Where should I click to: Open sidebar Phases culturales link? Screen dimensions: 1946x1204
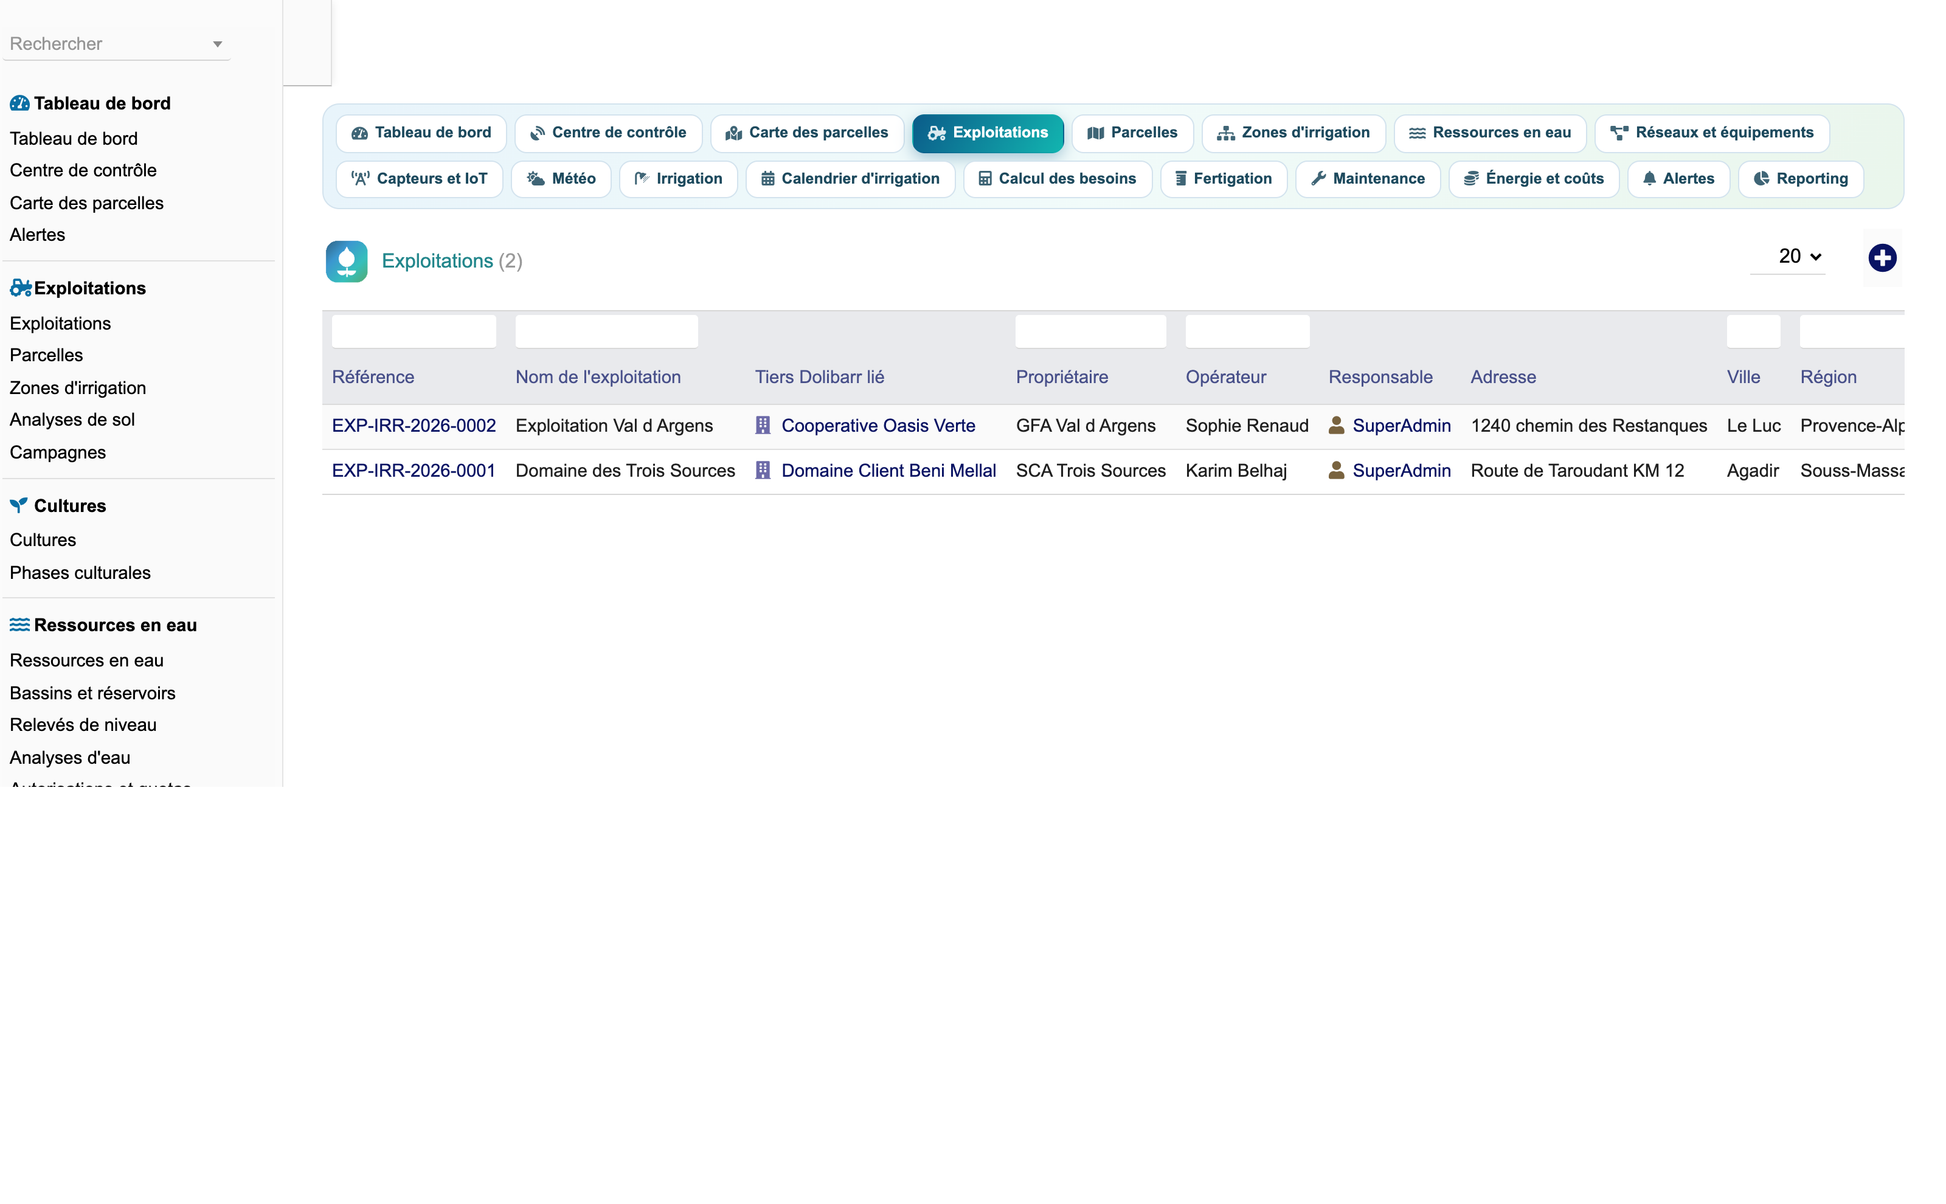pyautogui.click(x=80, y=574)
